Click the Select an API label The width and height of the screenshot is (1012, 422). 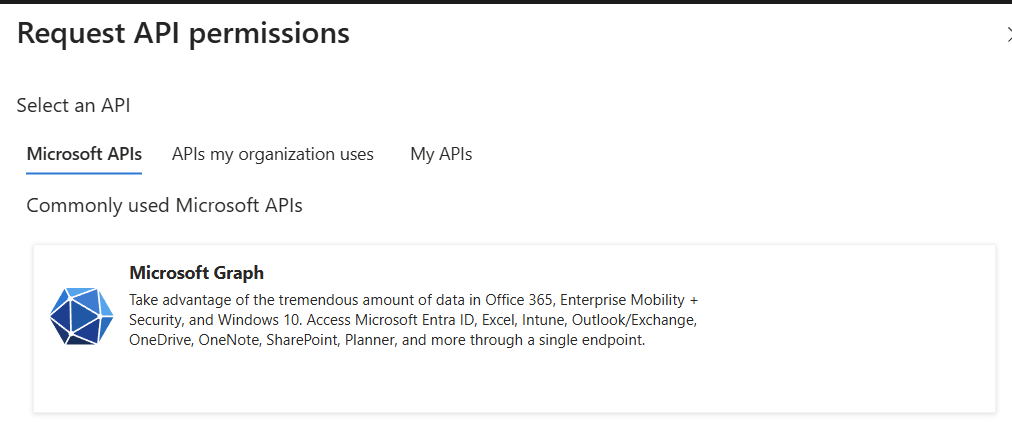click(x=74, y=105)
